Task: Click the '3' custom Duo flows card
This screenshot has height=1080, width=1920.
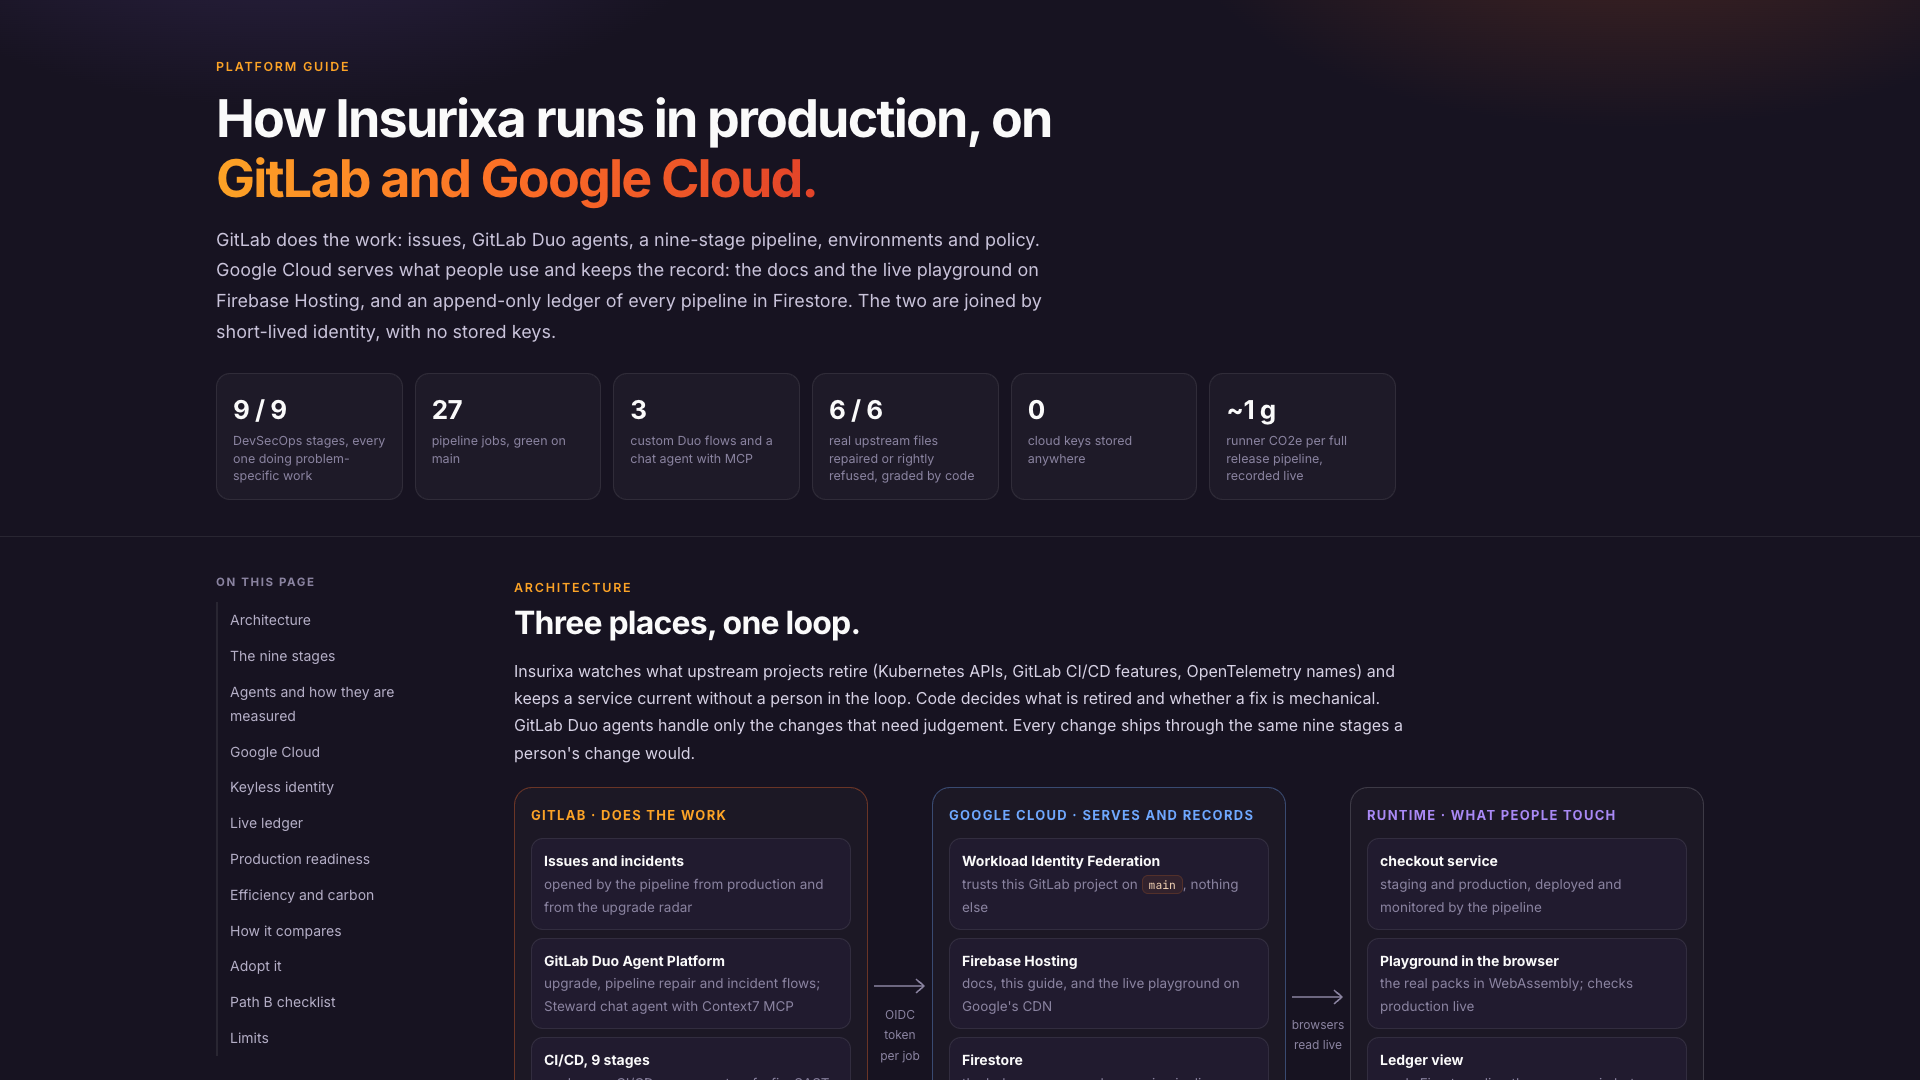Action: point(706,437)
